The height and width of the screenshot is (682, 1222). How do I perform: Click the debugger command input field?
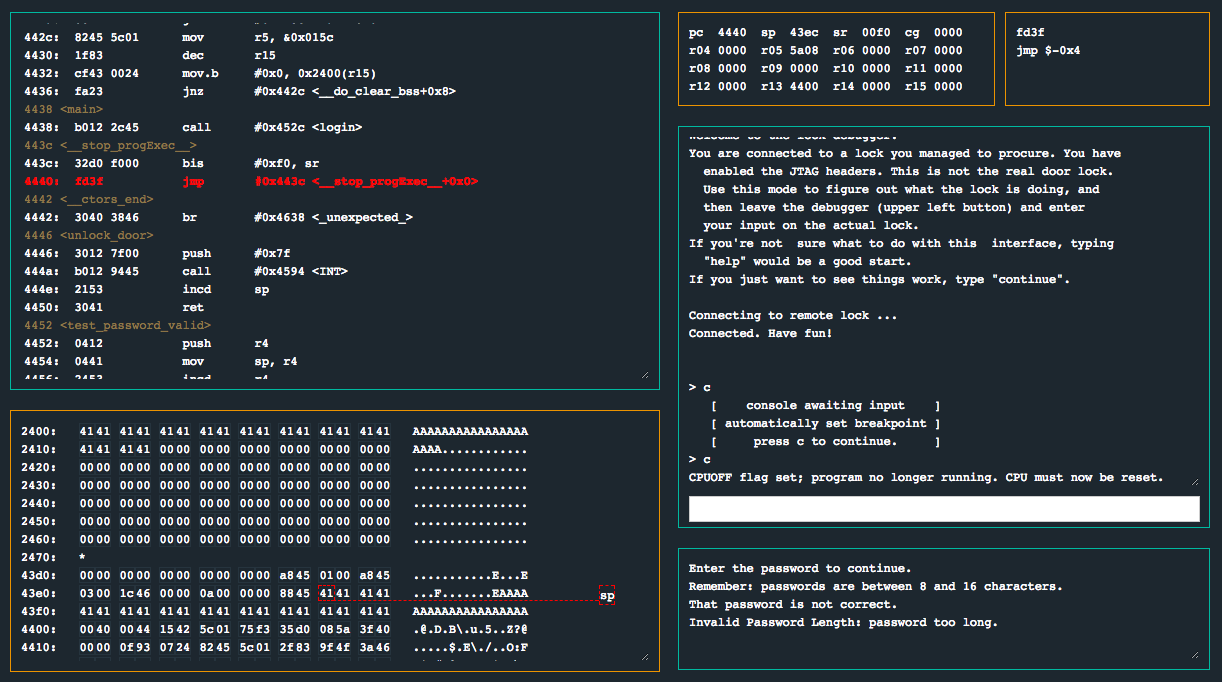pyautogui.click(x=944, y=509)
